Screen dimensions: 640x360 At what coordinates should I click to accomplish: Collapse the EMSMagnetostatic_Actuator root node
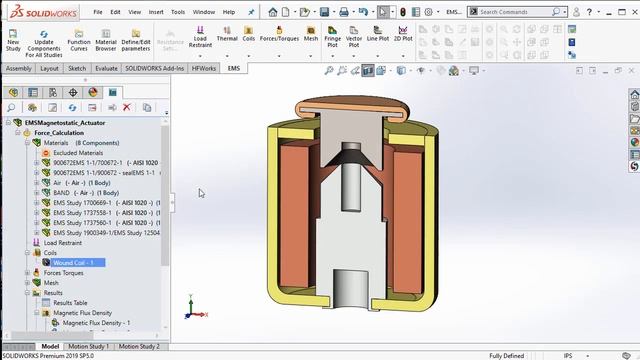tap(8, 122)
